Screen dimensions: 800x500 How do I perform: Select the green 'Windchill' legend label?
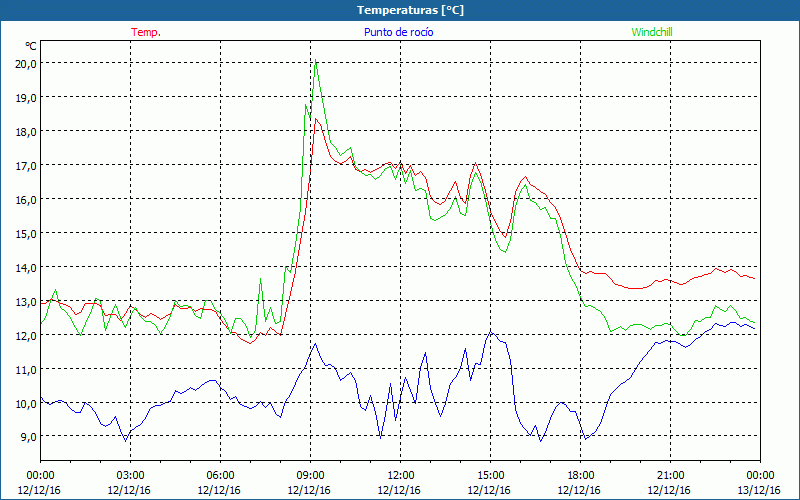click(x=652, y=32)
